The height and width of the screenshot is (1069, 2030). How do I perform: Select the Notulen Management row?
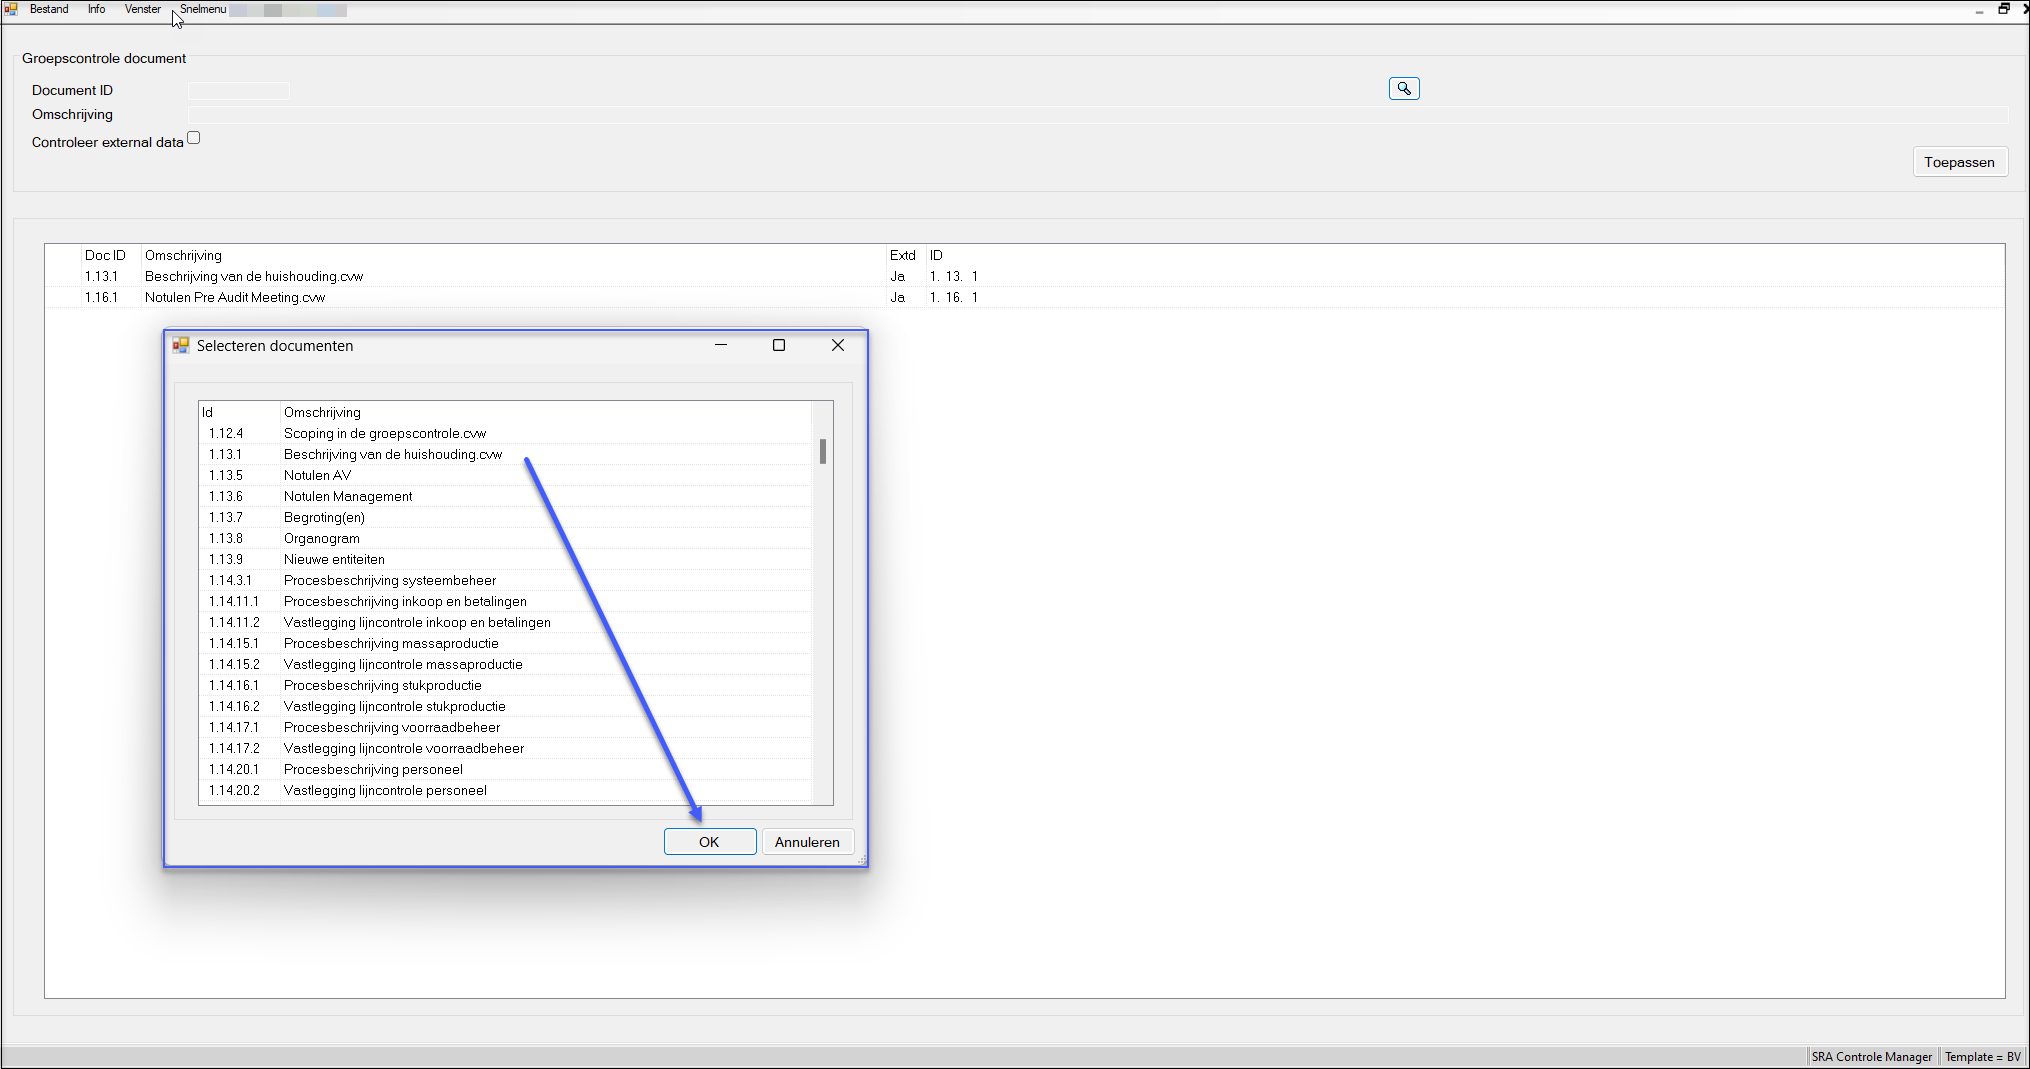(x=505, y=497)
